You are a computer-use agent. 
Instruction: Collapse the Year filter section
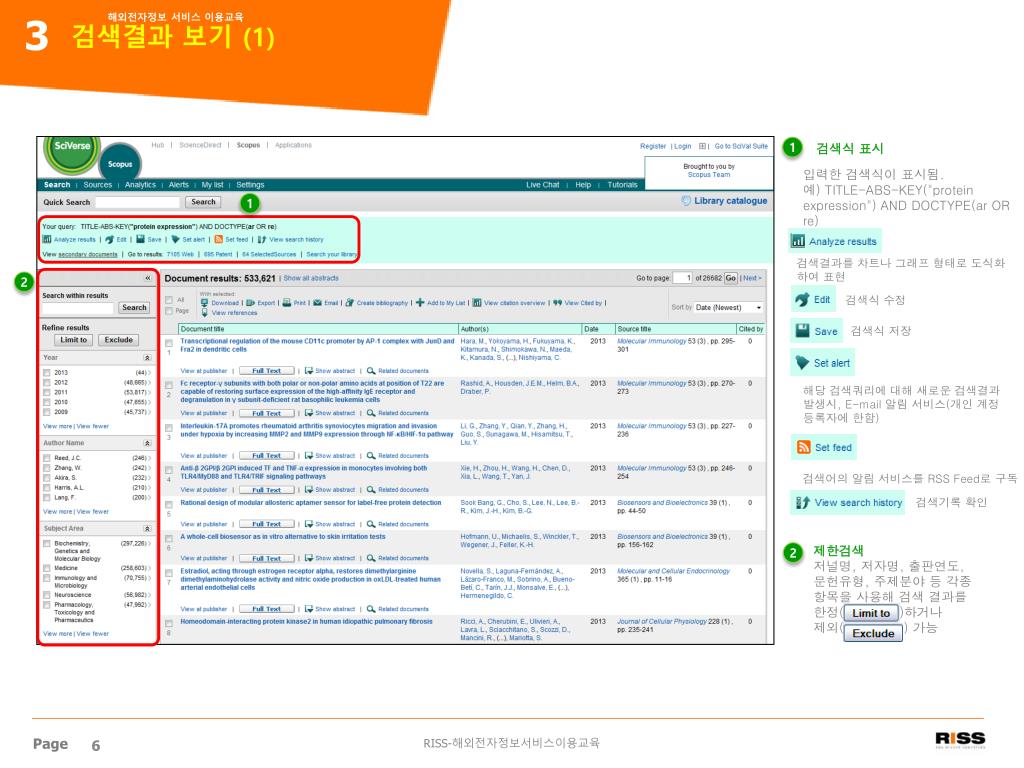tap(147, 358)
